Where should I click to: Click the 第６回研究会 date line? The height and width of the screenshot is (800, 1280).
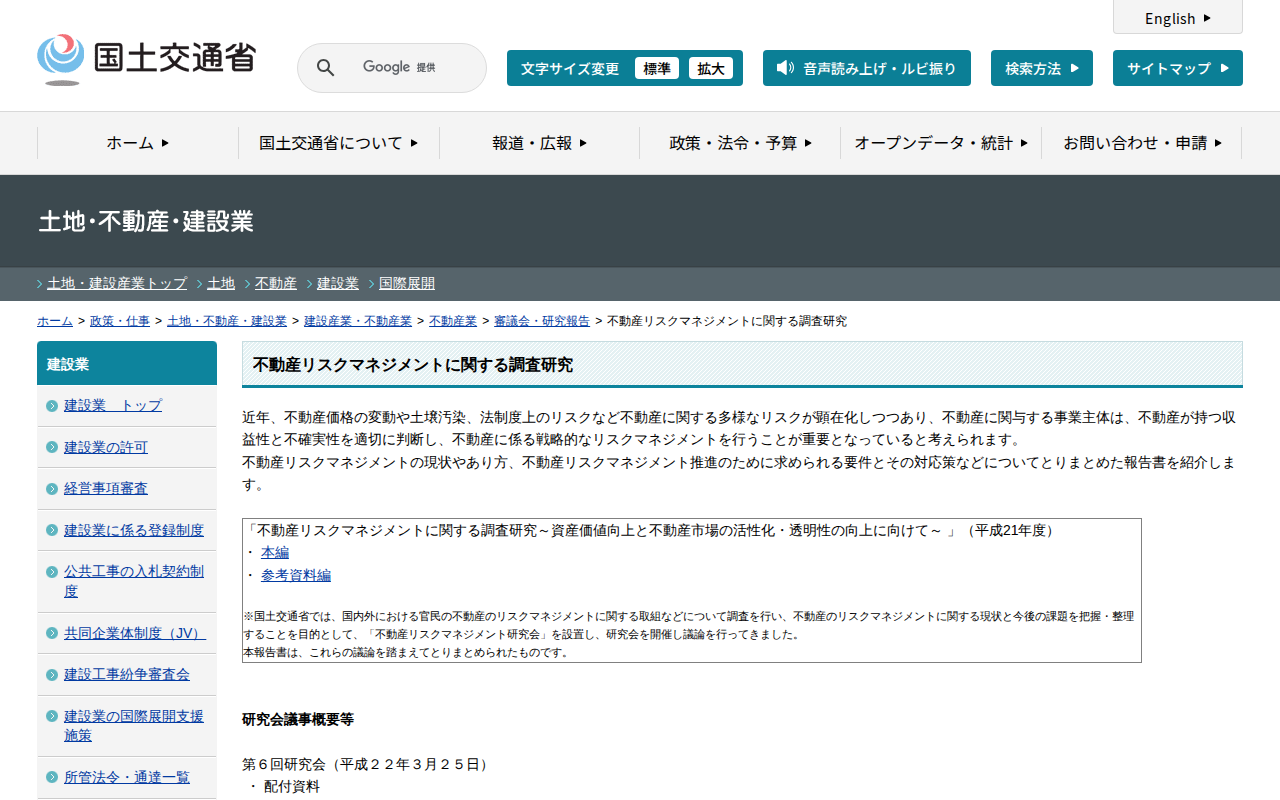(368, 764)
